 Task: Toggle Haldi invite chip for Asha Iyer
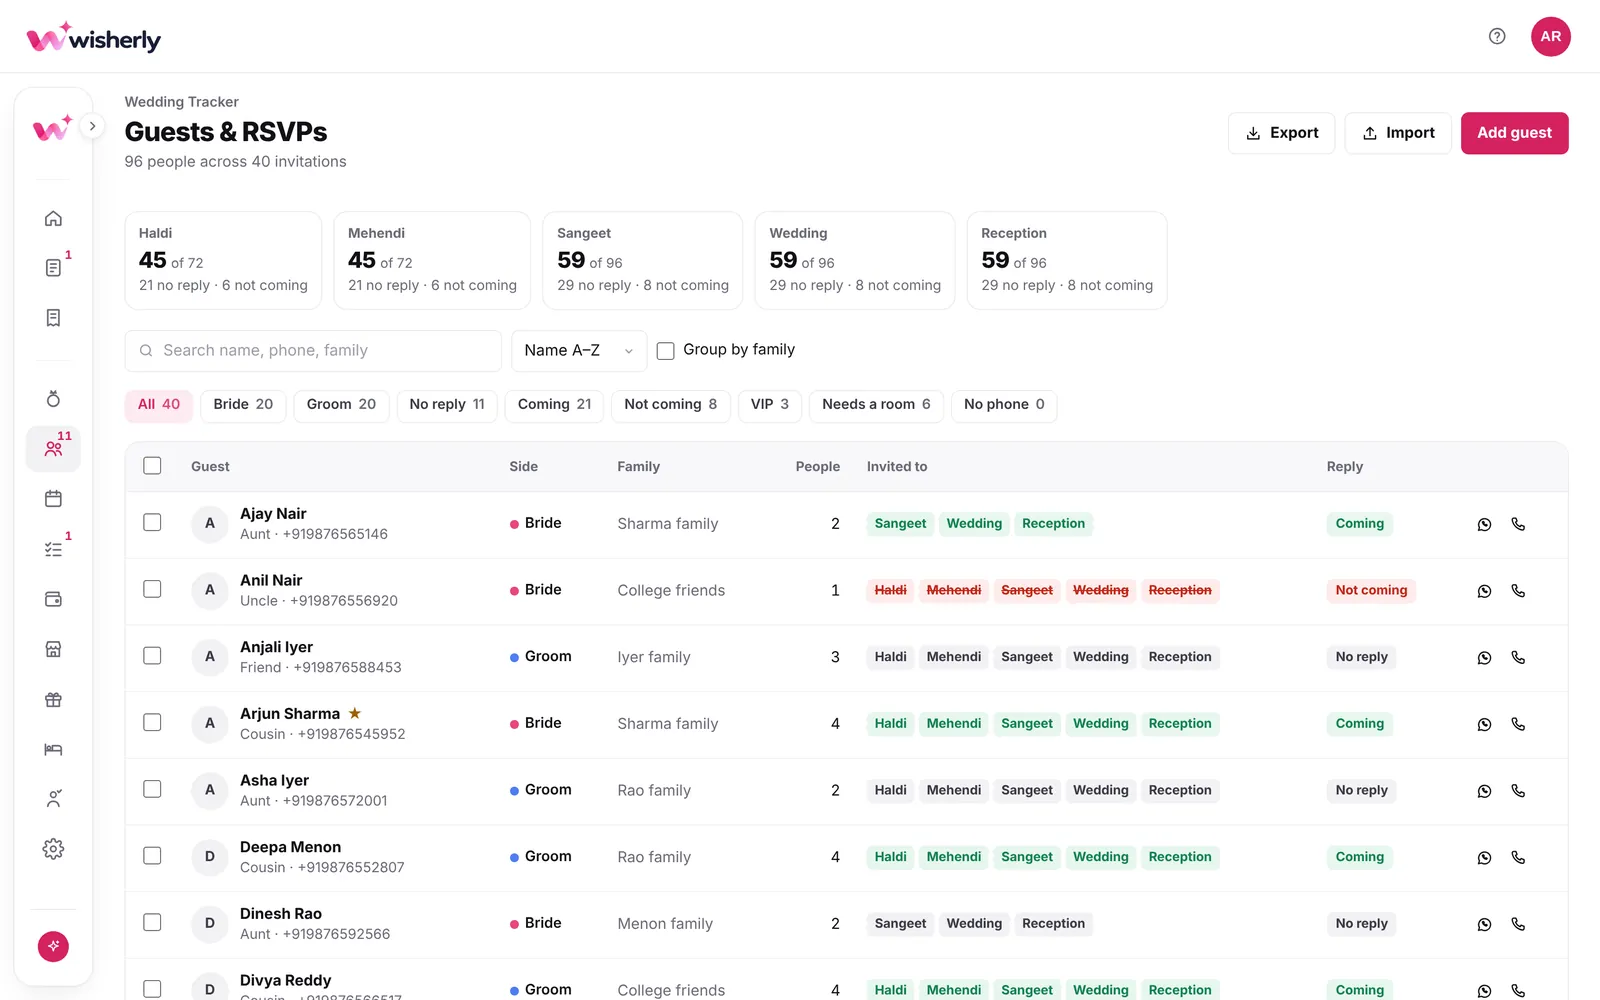(890, 790)
